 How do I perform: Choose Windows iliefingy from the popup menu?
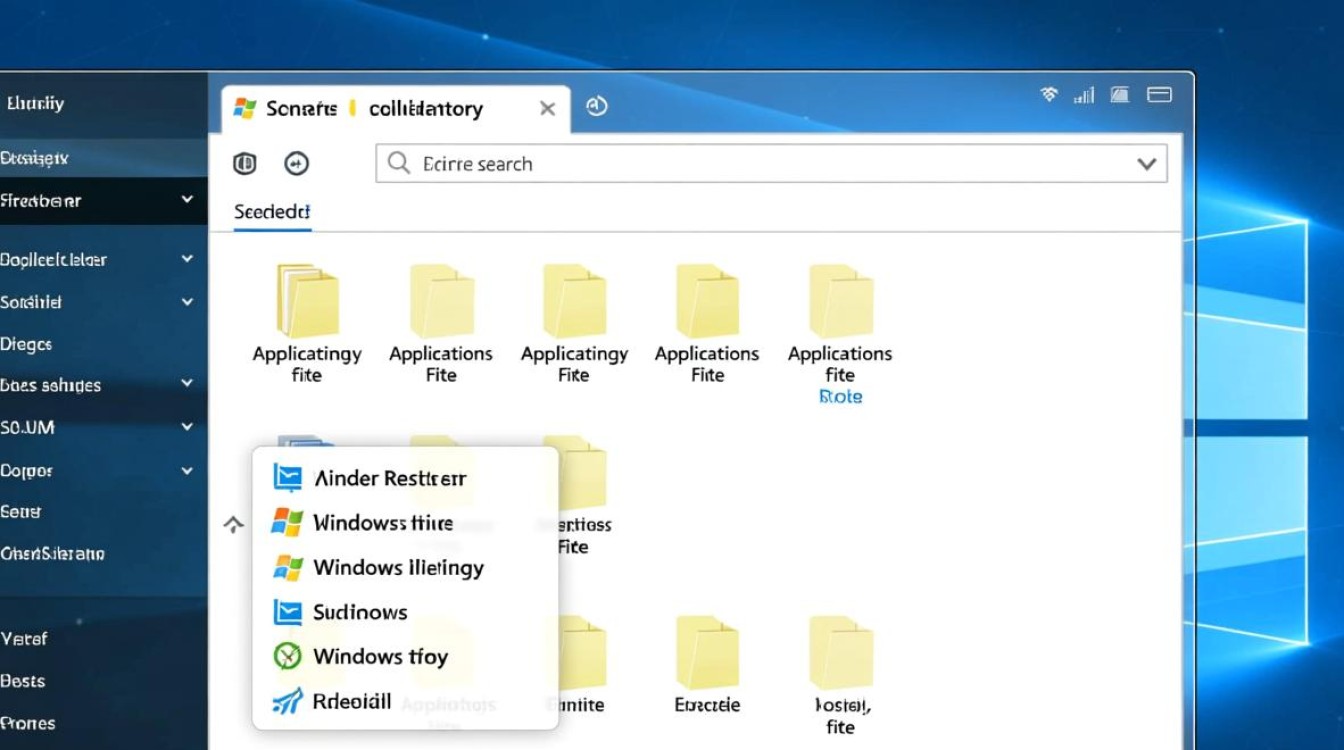[397, 568]
